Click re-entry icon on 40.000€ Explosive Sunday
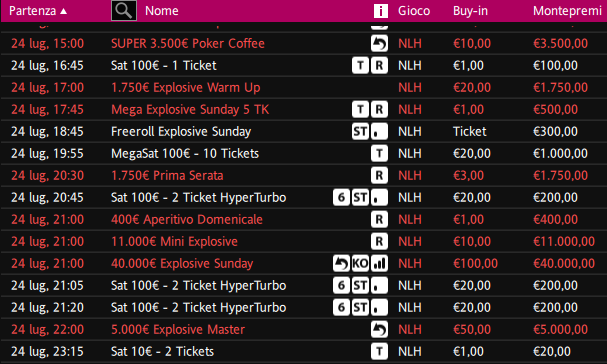This screenshot has width=607, height=364. tap(341, 264)
